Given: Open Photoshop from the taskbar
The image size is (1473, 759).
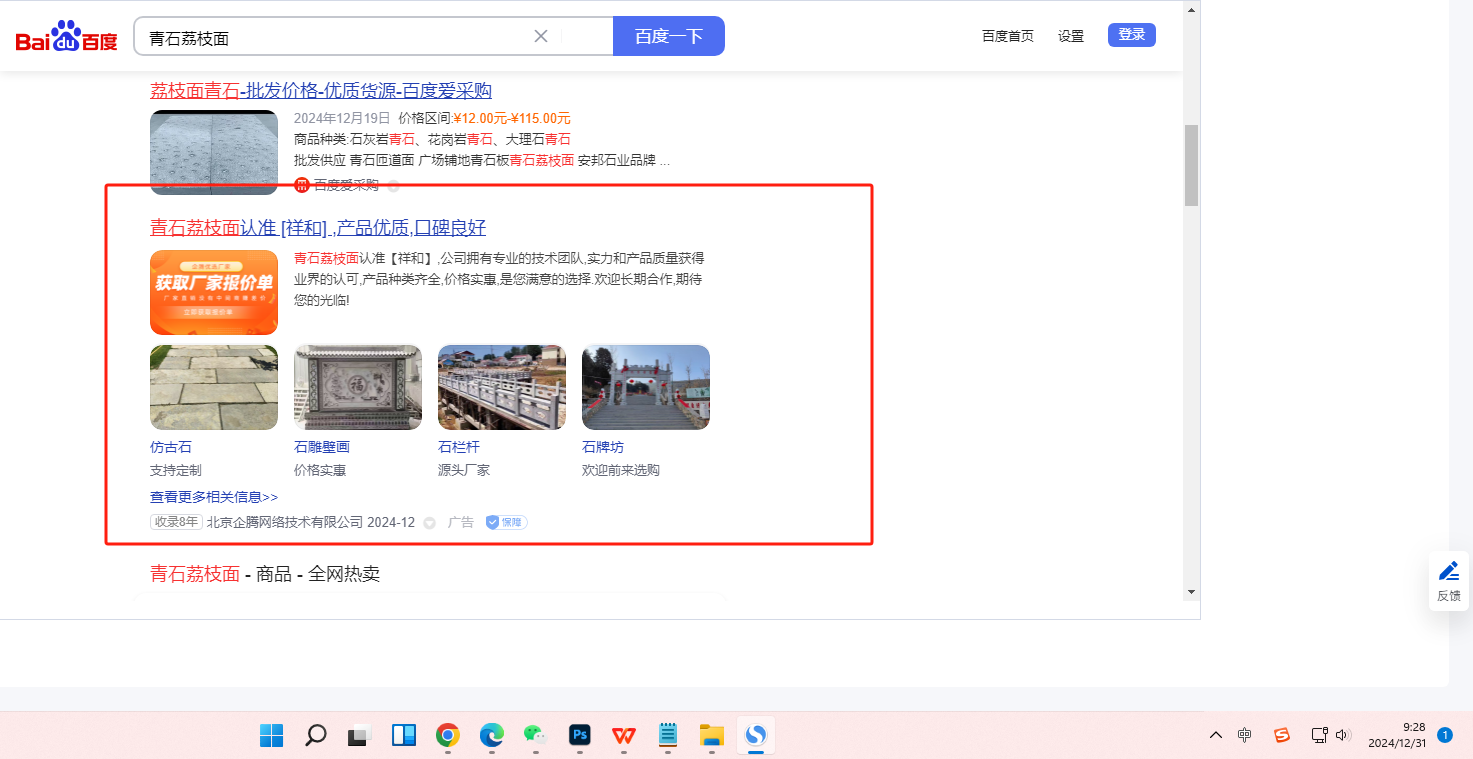Looking at the screenshot, I should click(x=580, y=736).
